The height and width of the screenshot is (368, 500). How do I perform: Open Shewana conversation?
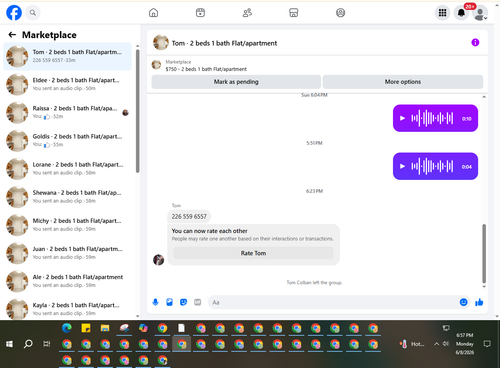pyautogui.click(x=67, y=197)
